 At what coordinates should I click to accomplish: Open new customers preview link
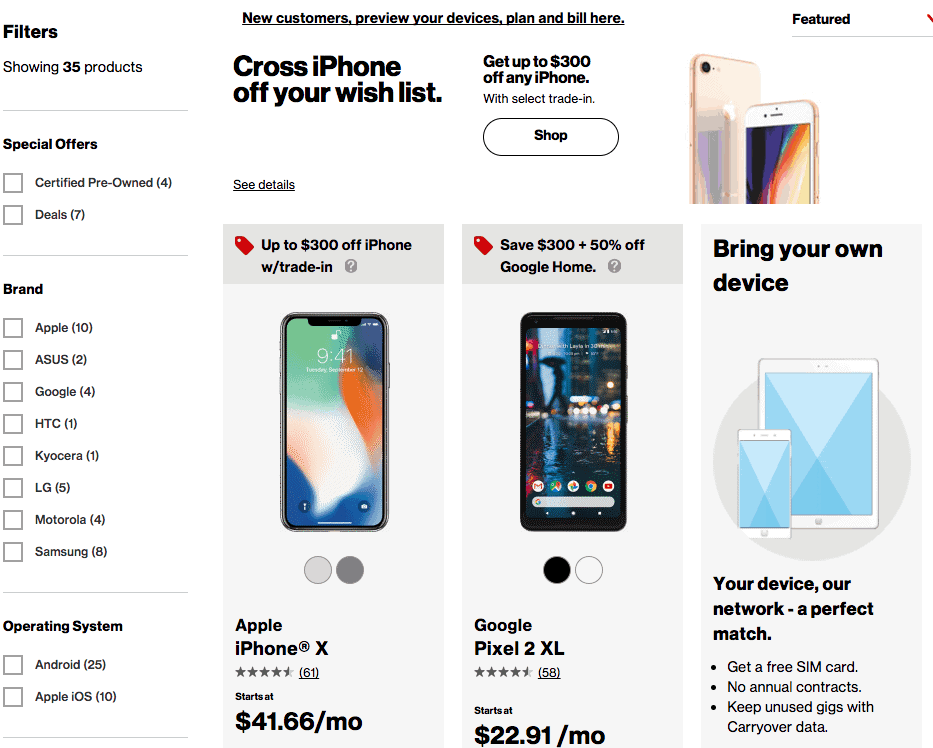(x=433, y=18)
